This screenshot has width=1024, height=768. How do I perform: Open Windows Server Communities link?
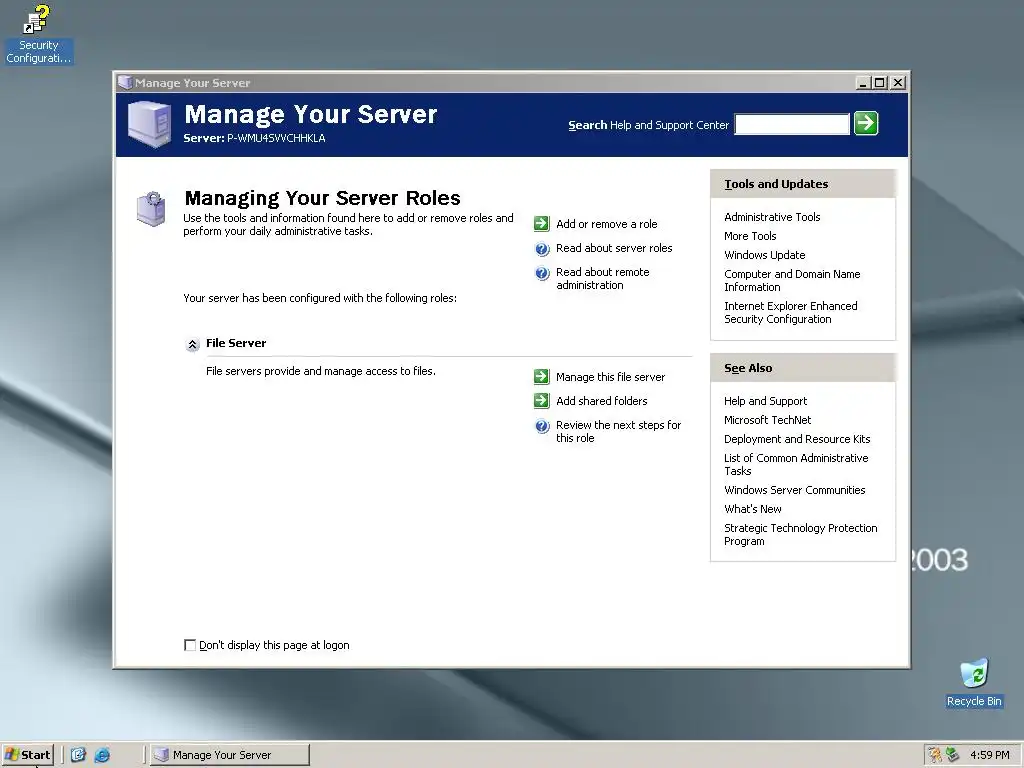point(795,490)
